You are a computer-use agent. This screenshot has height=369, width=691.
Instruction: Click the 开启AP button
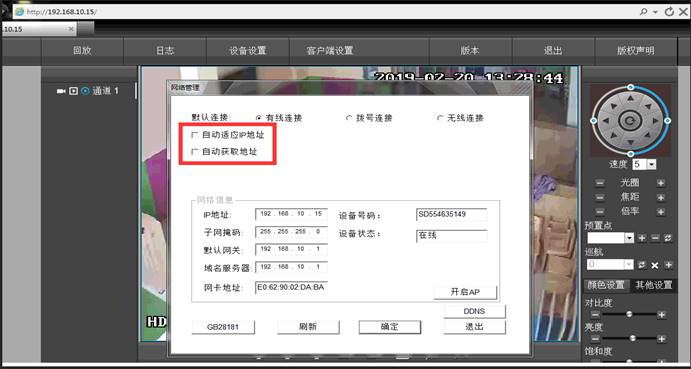[465, 292]
